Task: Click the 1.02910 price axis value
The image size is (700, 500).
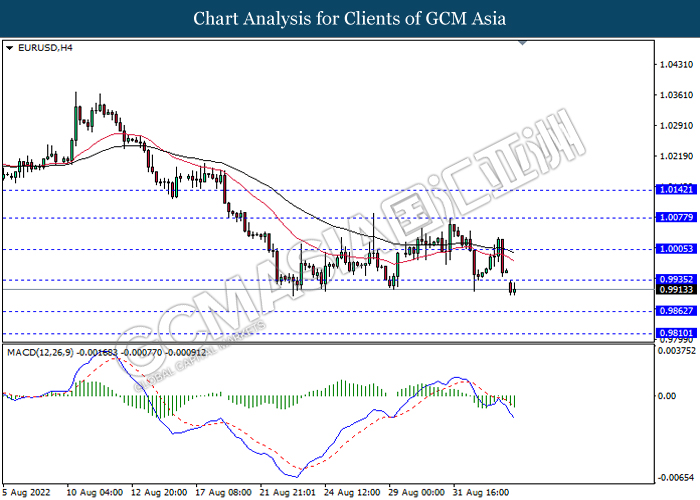Action: (x=676, y=125)
